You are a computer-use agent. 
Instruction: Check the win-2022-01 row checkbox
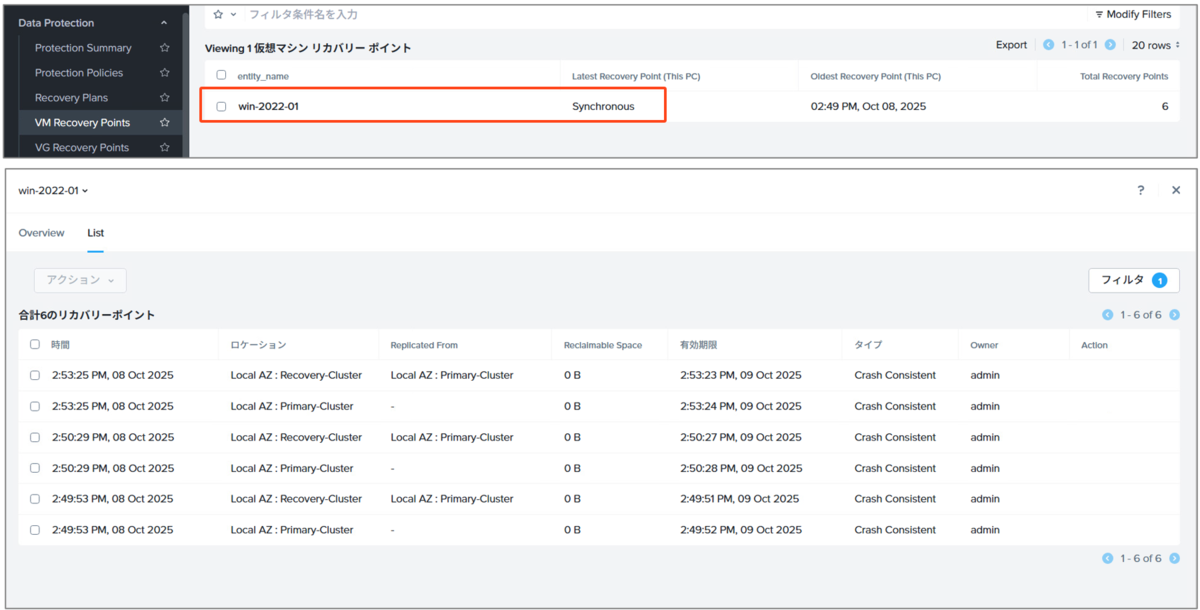pos(222,106)
